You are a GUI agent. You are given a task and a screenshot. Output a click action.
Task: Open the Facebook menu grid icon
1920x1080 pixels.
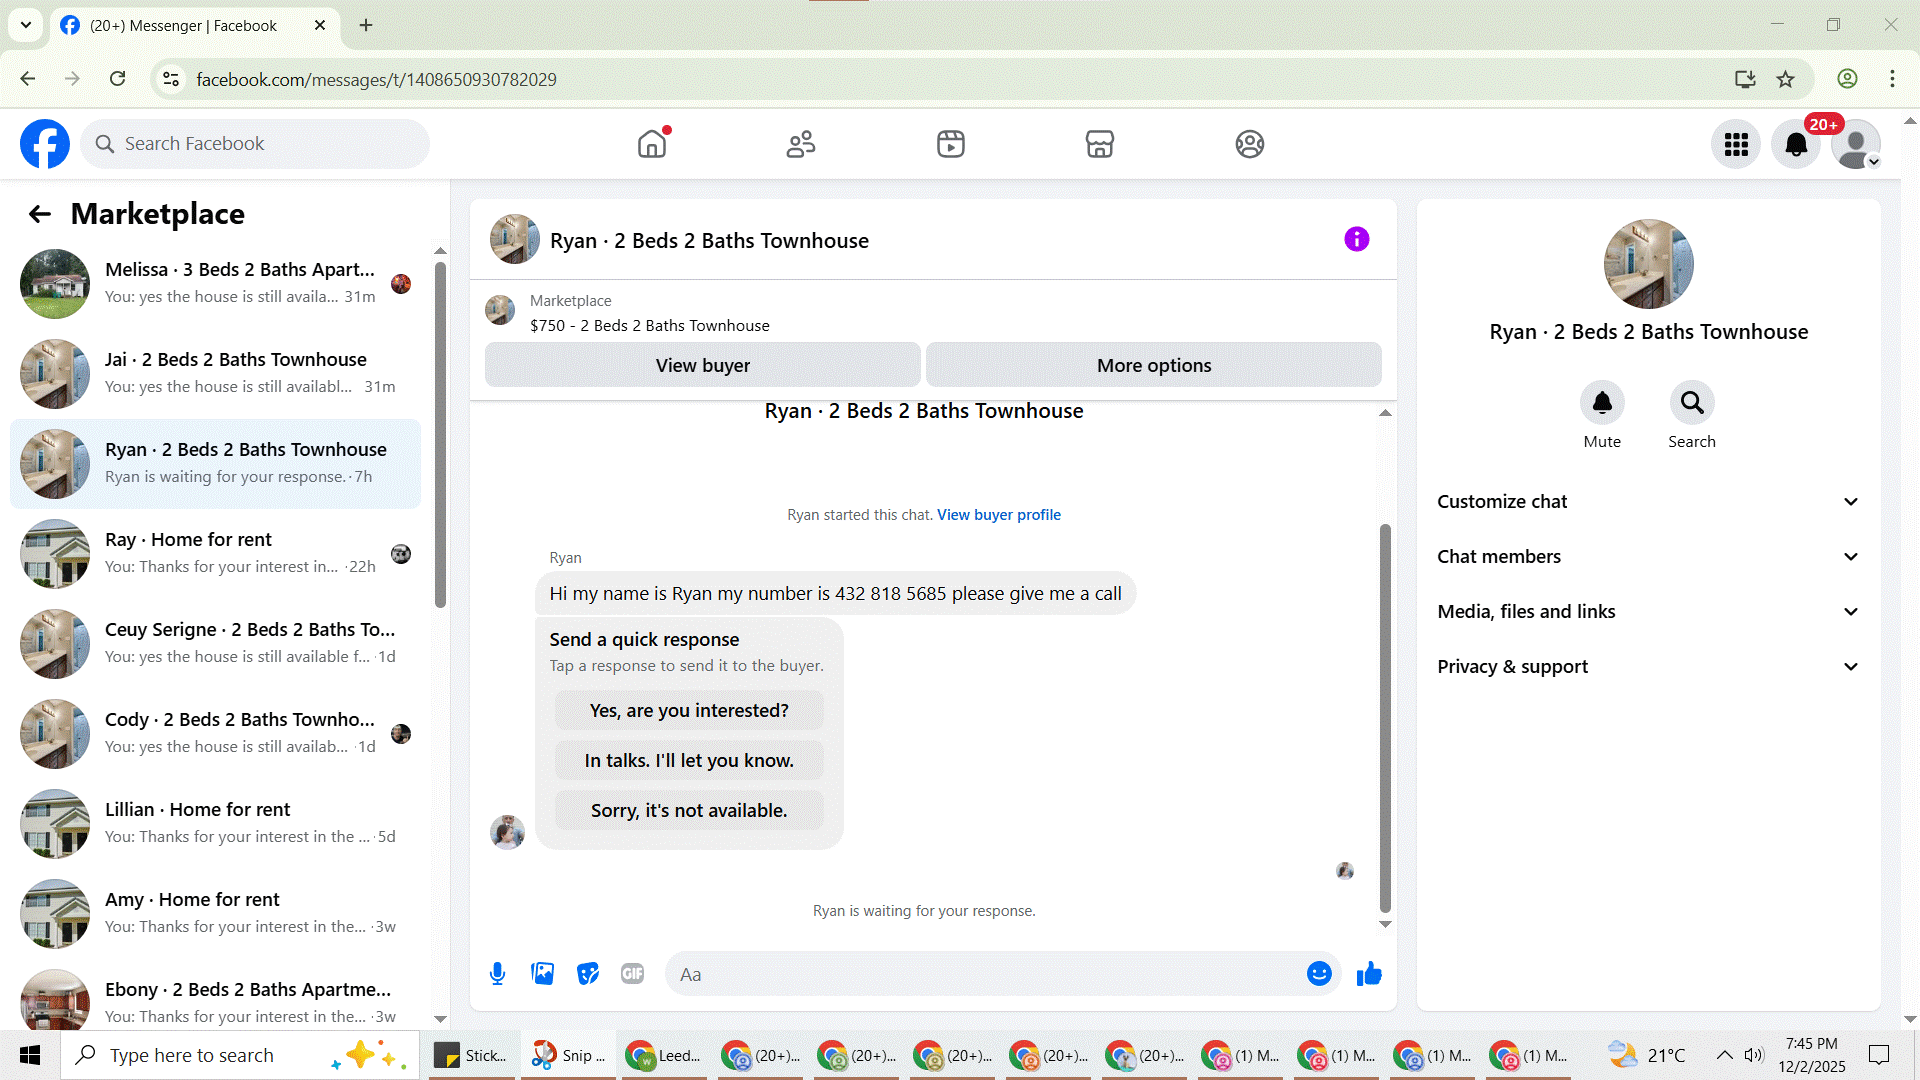pos(1736,145)
